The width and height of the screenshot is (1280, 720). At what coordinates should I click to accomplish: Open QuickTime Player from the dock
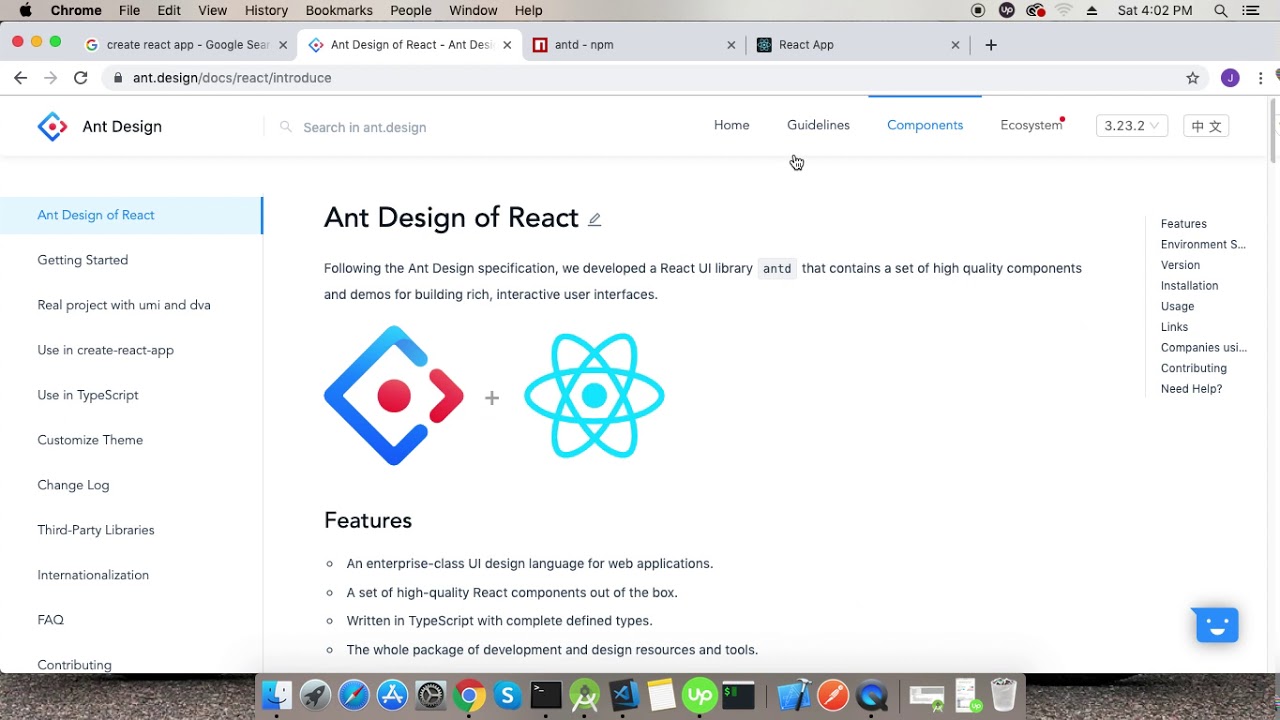point(872,695)
